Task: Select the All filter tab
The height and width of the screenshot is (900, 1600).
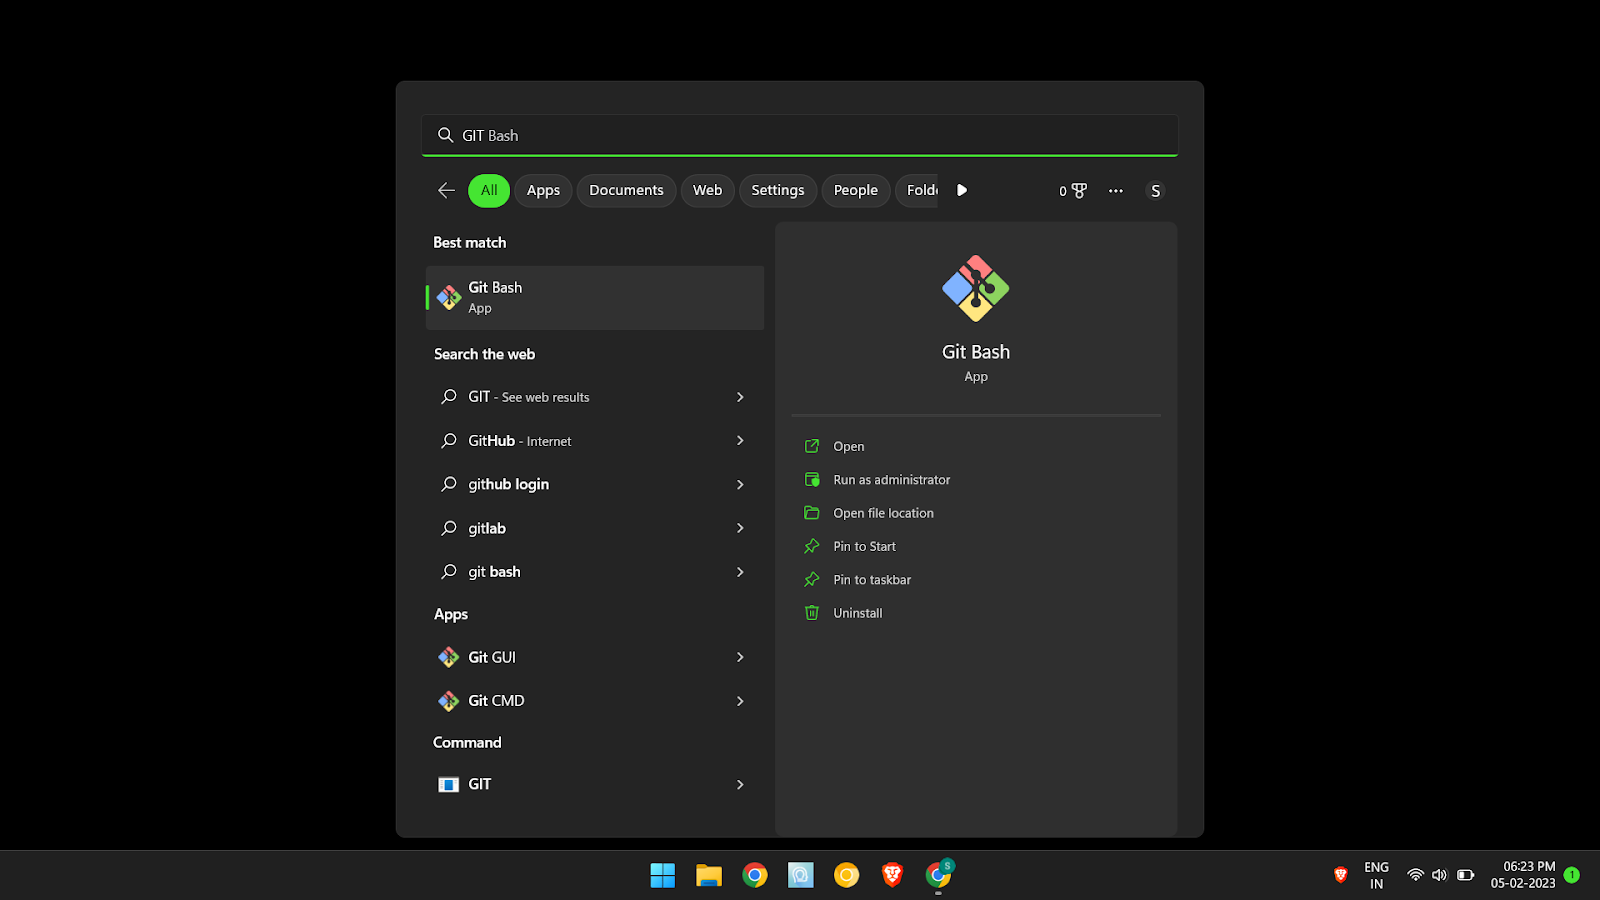Action: click(489, 190)
